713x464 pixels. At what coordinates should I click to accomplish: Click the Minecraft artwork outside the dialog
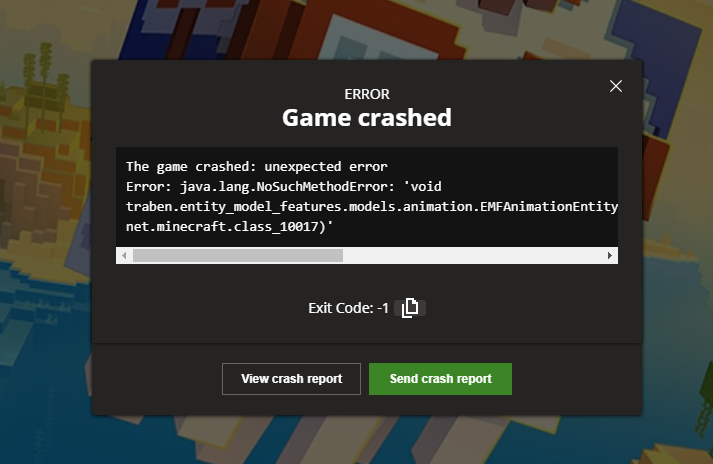[45, 227]
